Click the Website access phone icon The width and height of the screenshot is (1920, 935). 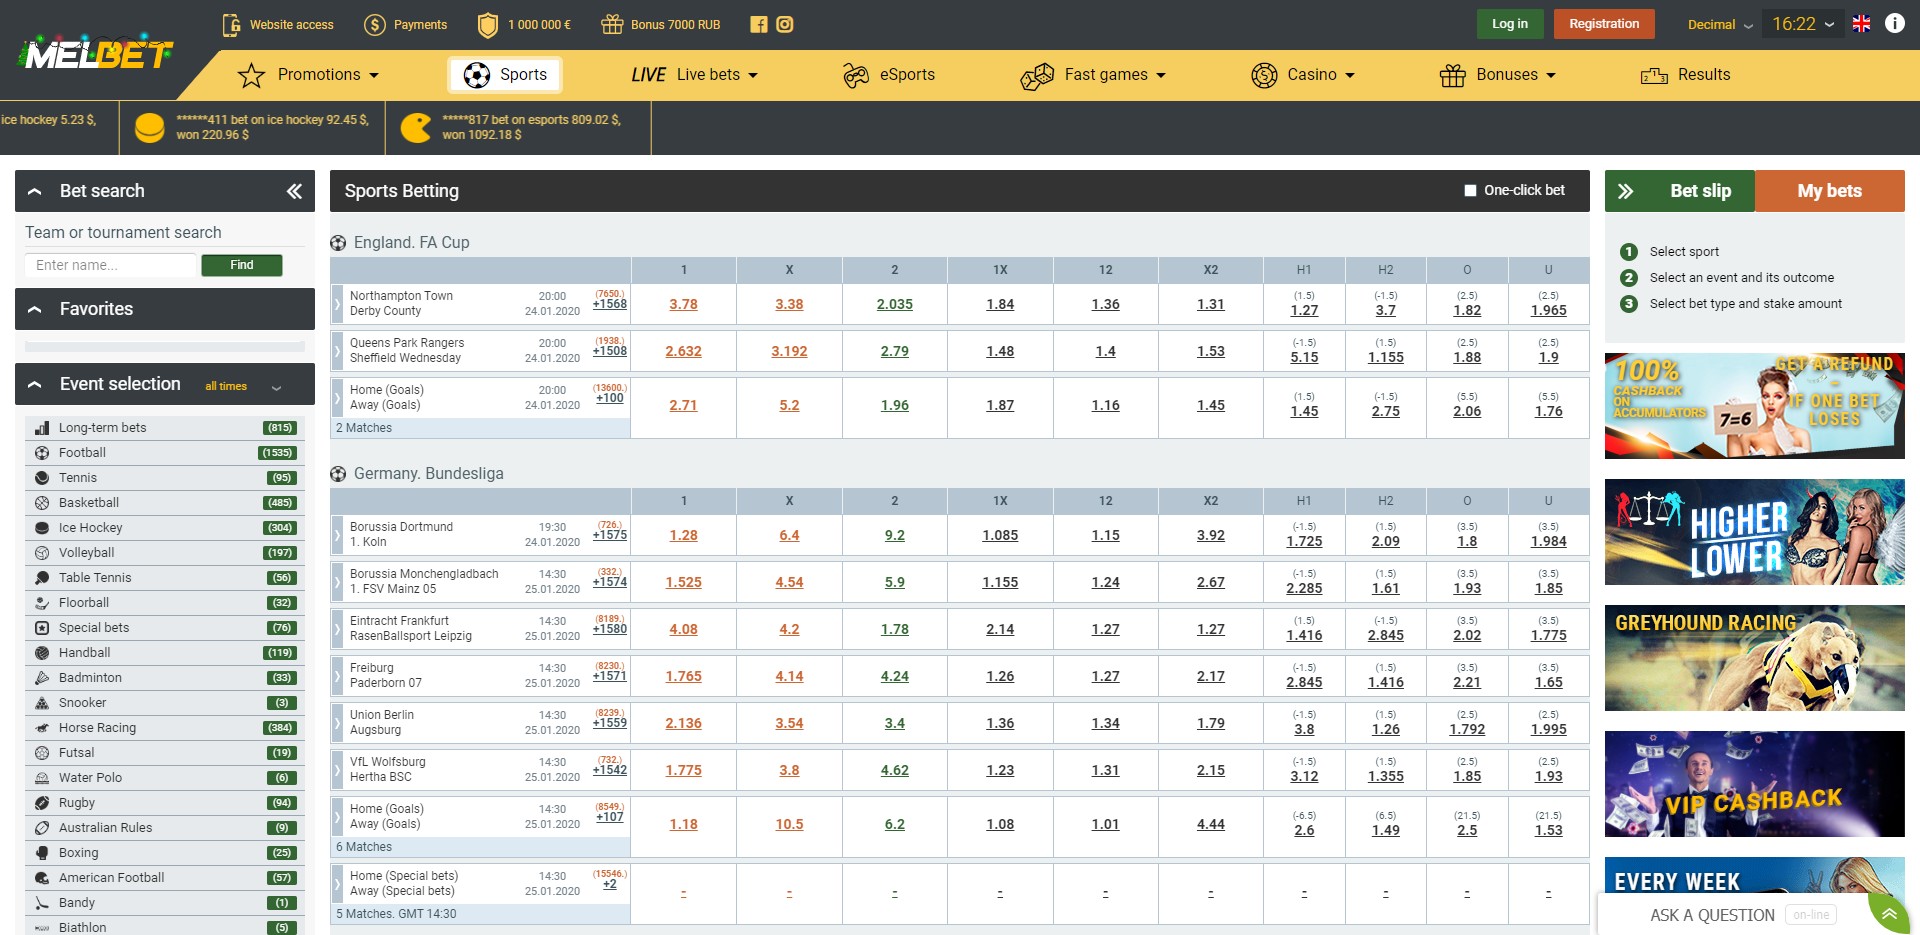pyautogui.click(x=231, y=25)
